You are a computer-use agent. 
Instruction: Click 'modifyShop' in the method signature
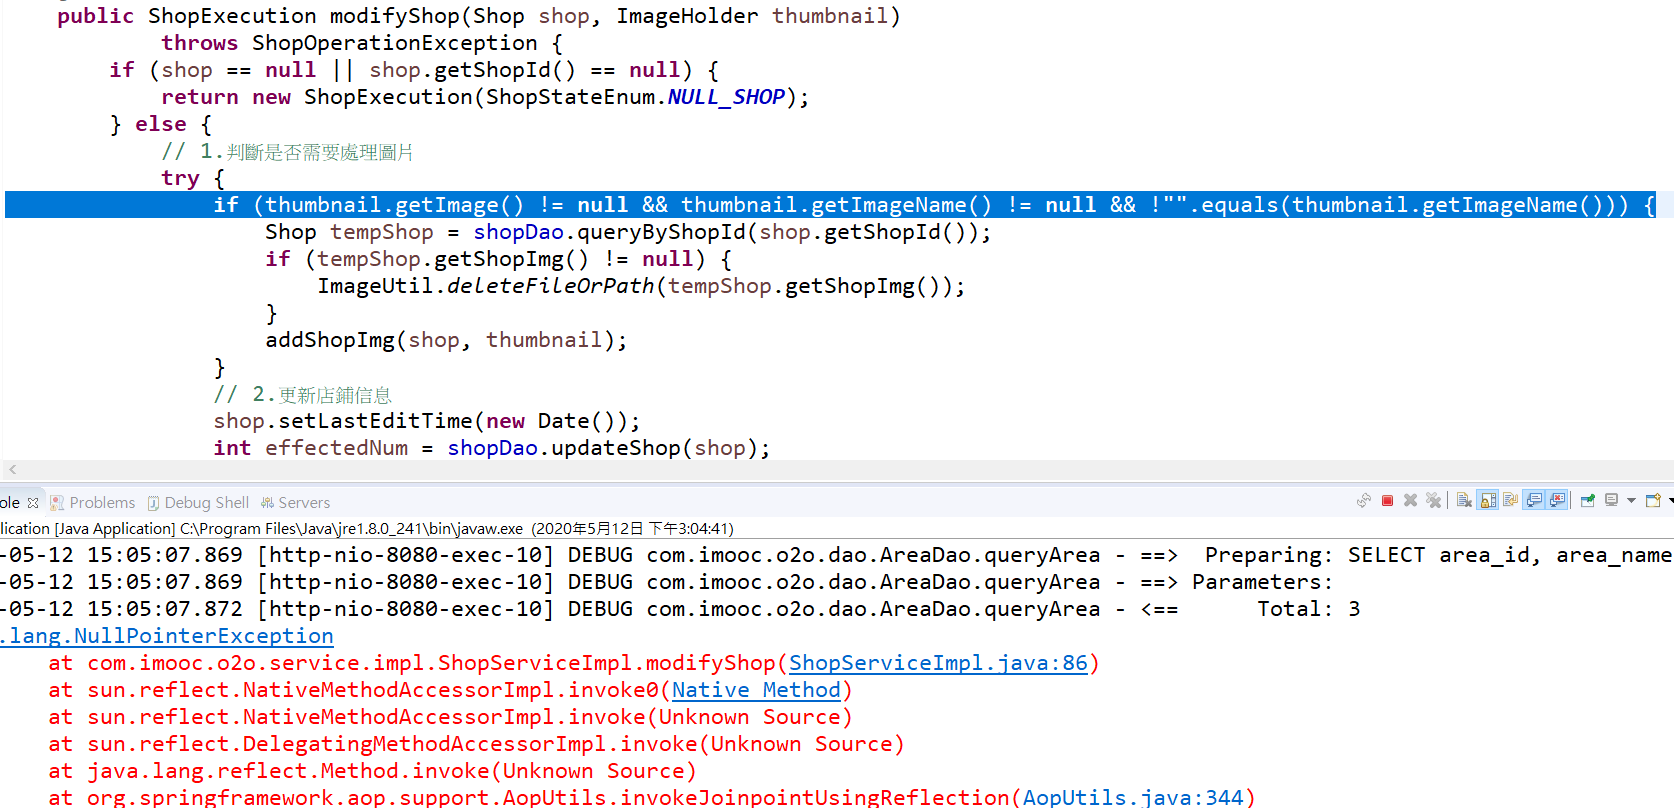coord(395,16)
